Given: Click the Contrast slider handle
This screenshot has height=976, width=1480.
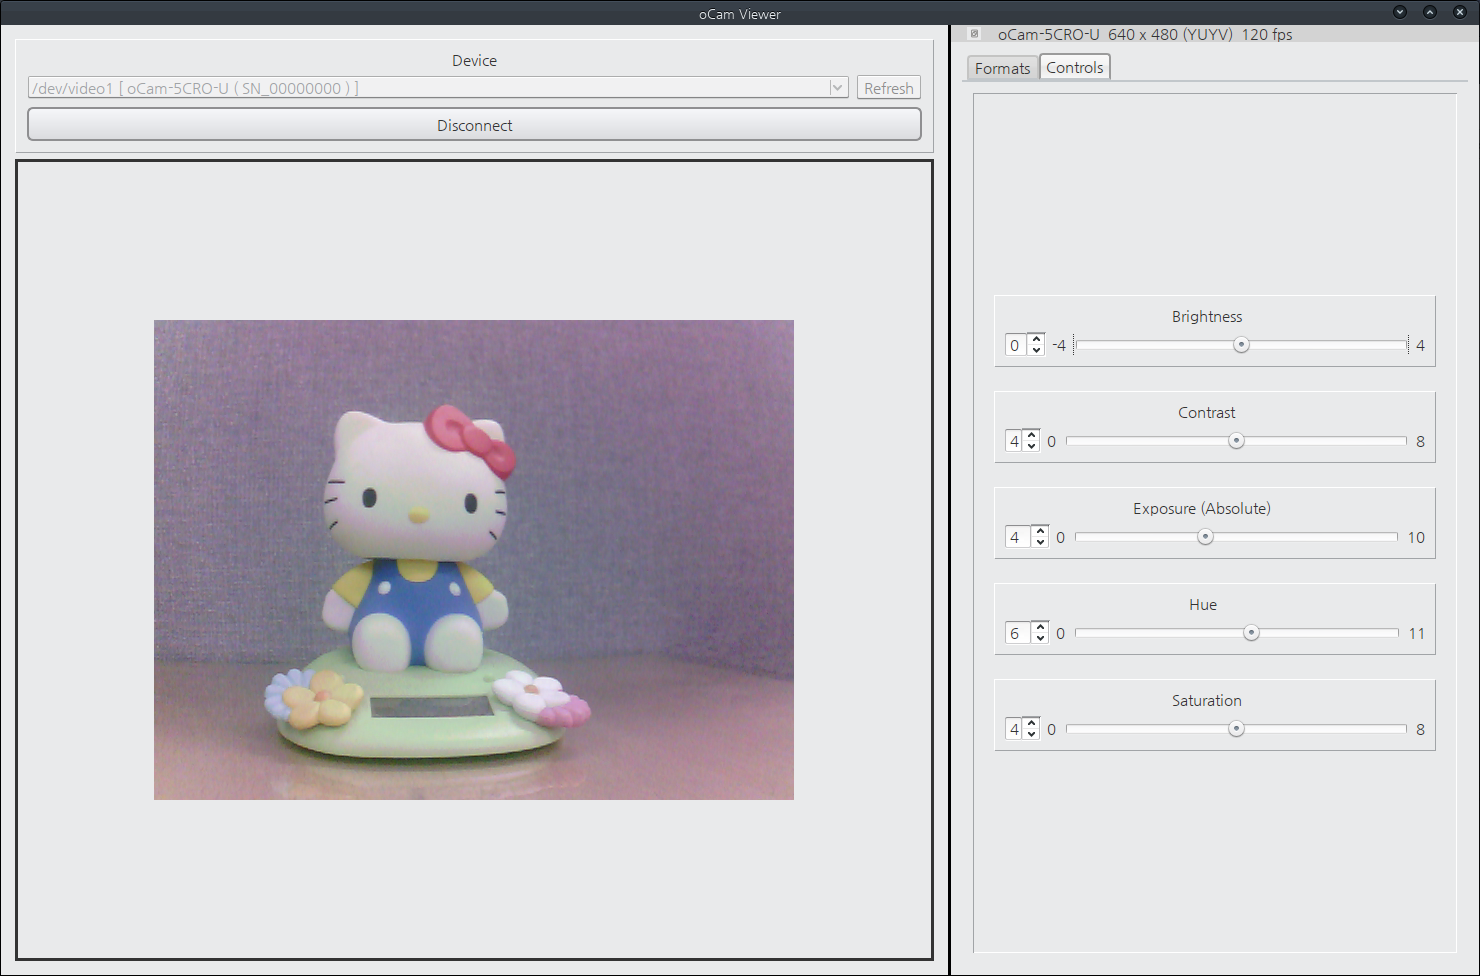Looking at the screenshot, I should (x=1236, y=441).
